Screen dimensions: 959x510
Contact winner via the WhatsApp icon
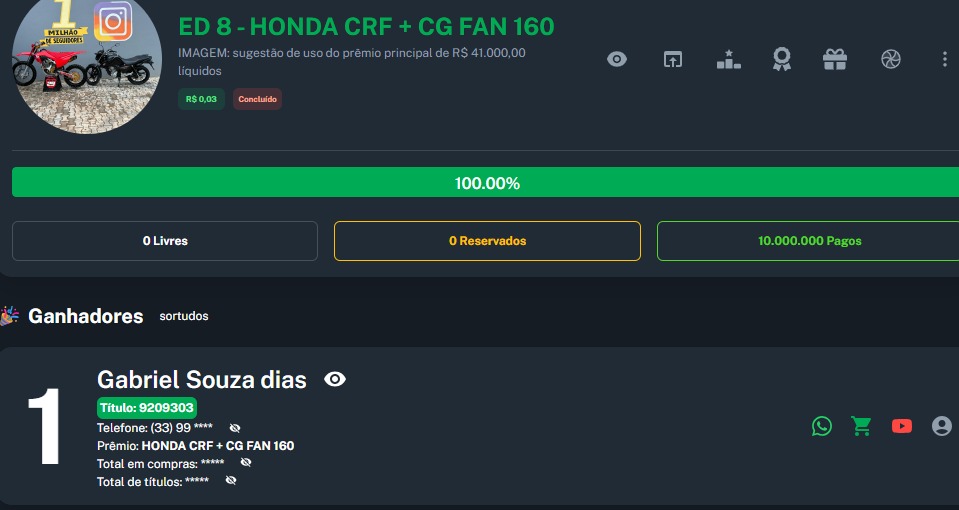[x=822, y=426]
